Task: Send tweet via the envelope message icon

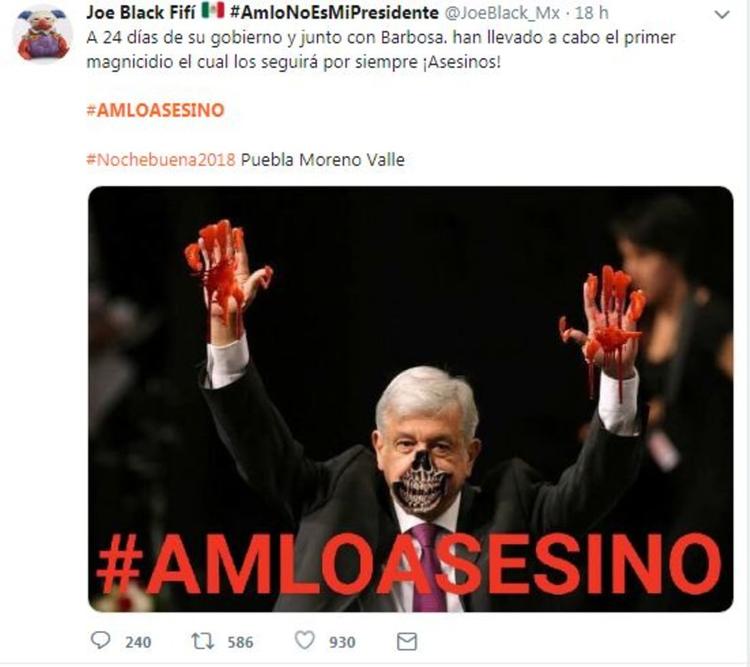Action: [407, 641]
